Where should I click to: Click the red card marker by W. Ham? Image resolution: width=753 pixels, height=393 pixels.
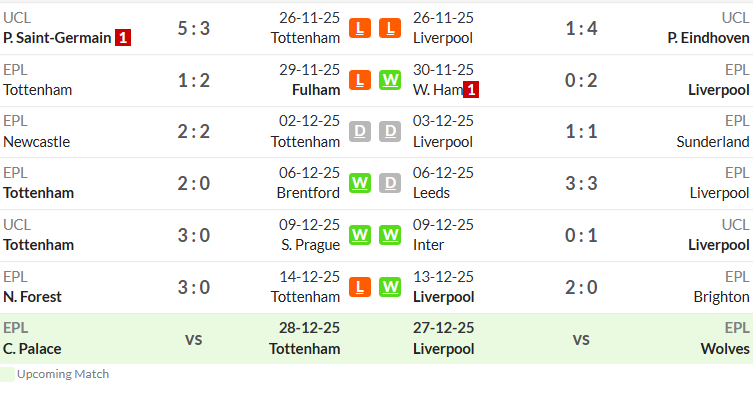tap(471, 89)
